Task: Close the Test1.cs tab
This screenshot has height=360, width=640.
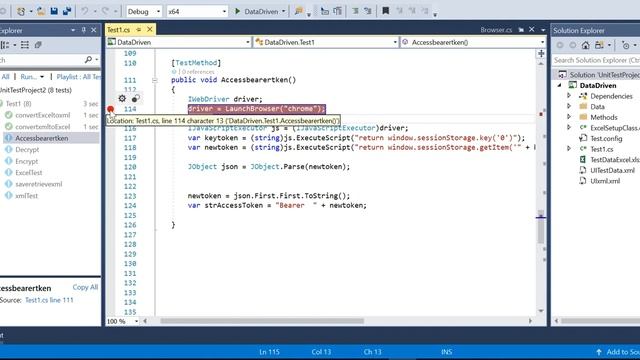Action: click(150, 29)
